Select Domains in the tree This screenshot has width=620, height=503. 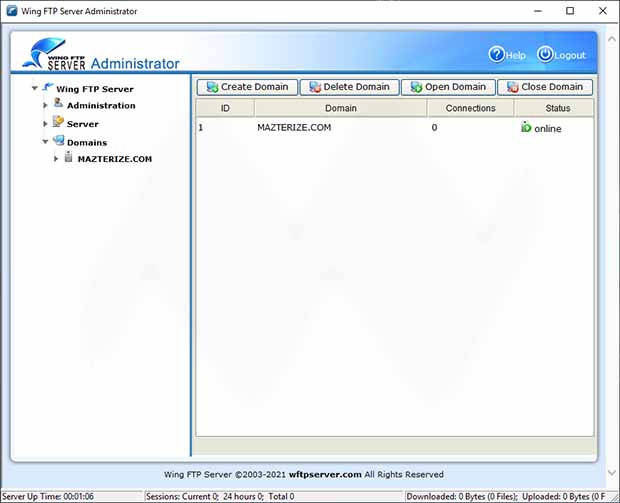click(87, 142)
